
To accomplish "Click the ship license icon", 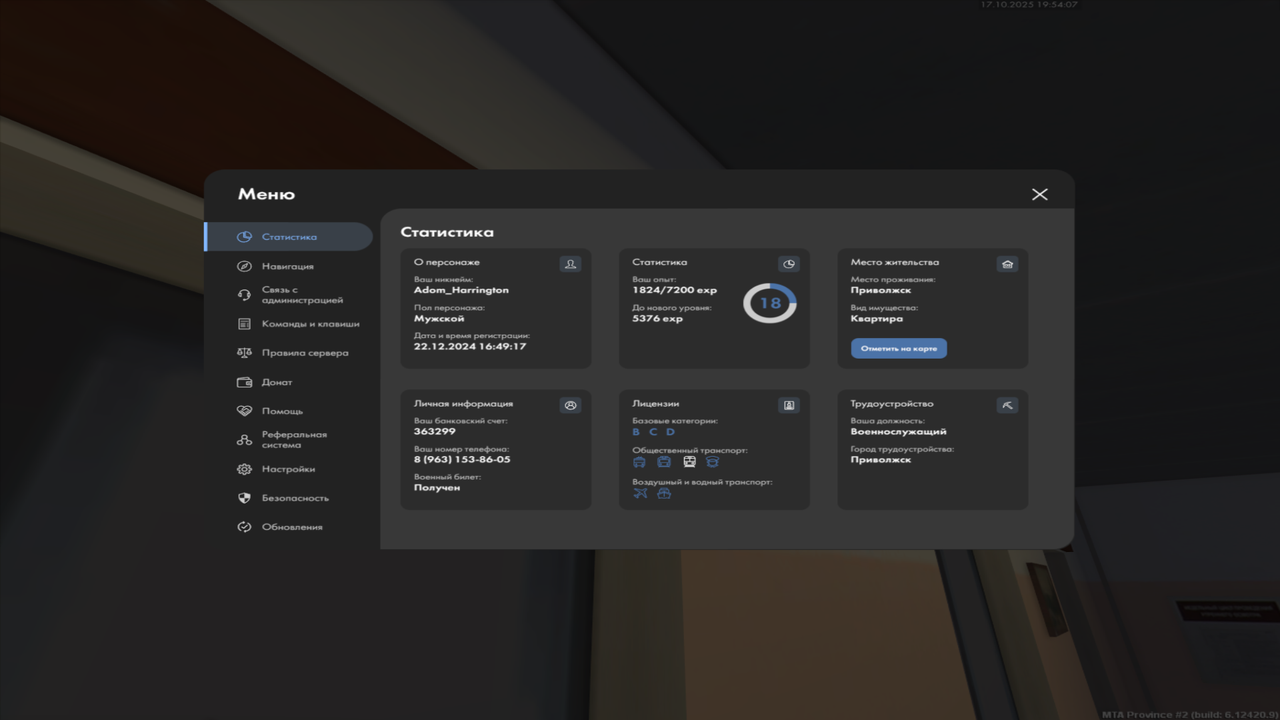I will (664, 493).
